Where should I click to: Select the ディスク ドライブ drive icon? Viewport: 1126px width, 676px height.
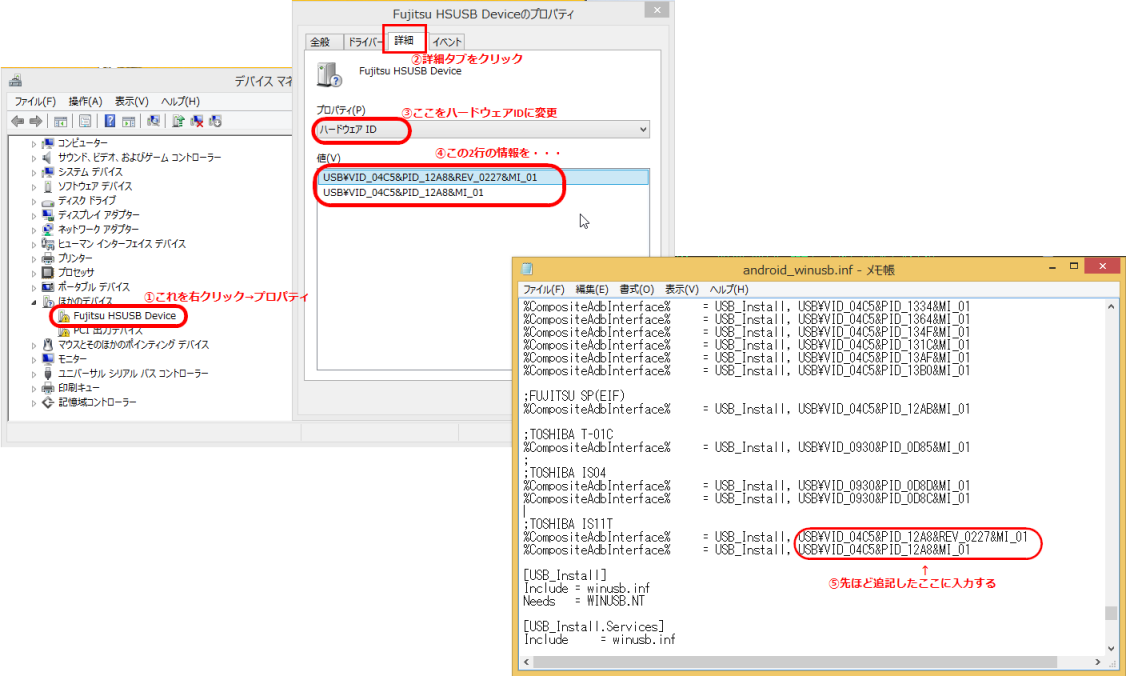pos(48,201)
